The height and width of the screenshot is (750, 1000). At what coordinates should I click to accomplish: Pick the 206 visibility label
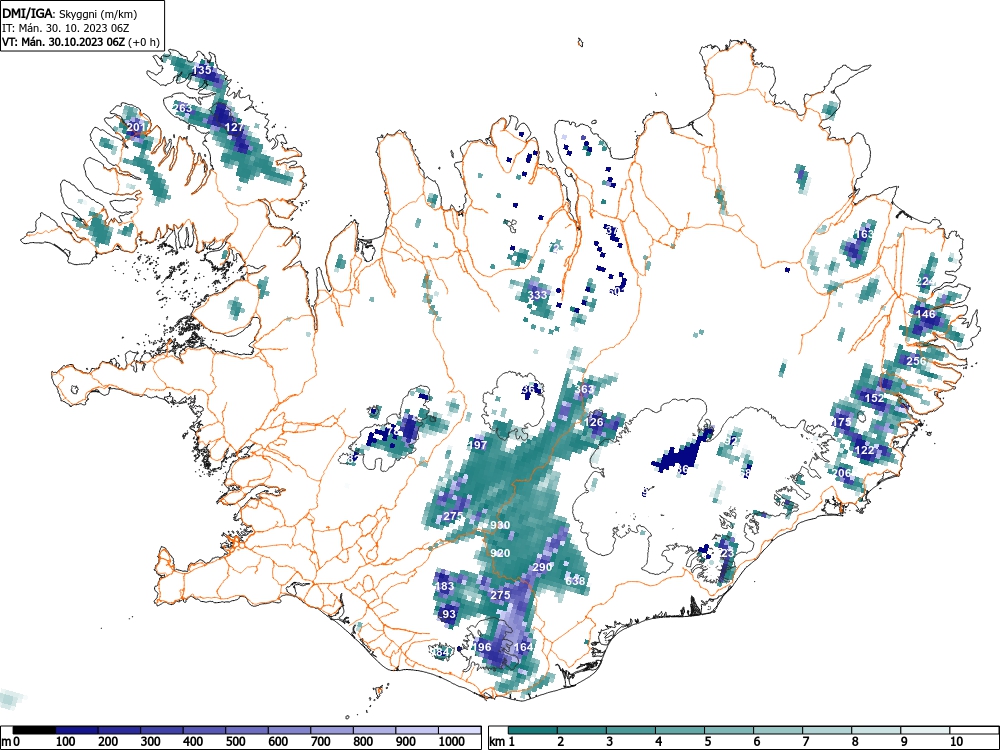(843, 473)
